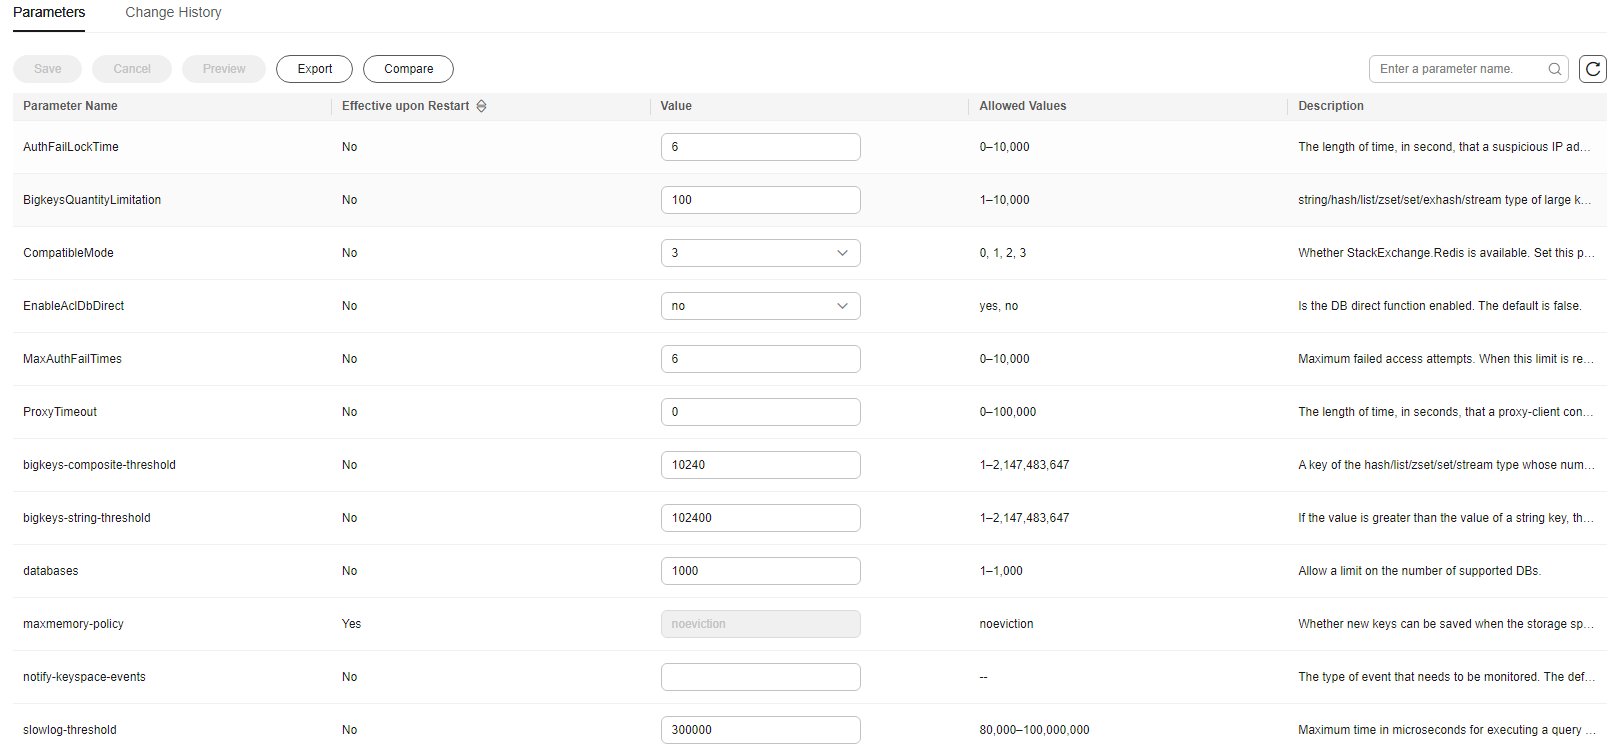This screenshot has height=752, width=1618.
Task: Click the BigkeysQuantityLimitation value input
Action: pyautogui.click(x=760, y=200)
